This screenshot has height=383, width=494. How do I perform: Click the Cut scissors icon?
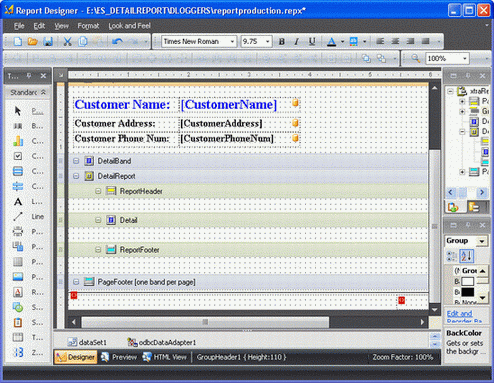[x=68, y=42]
